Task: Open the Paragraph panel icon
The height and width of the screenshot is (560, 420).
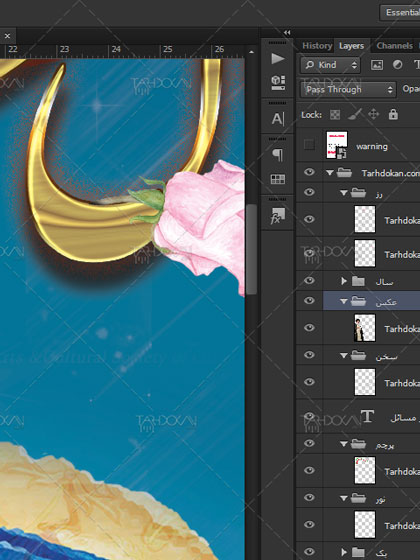Action: tap(278, 155)
